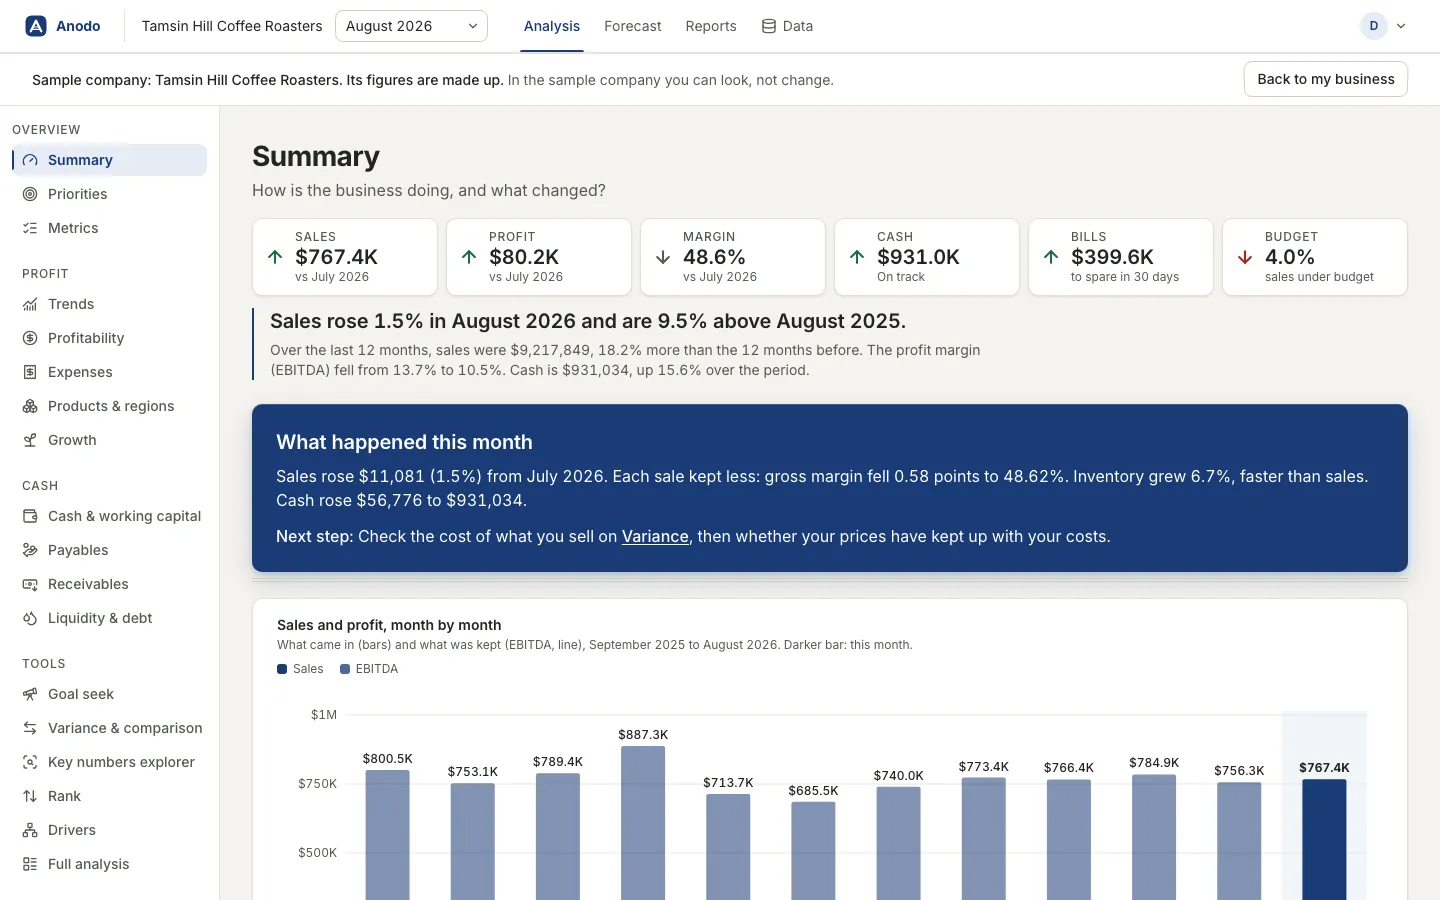Click the Products & regions icon

[30, 406]
